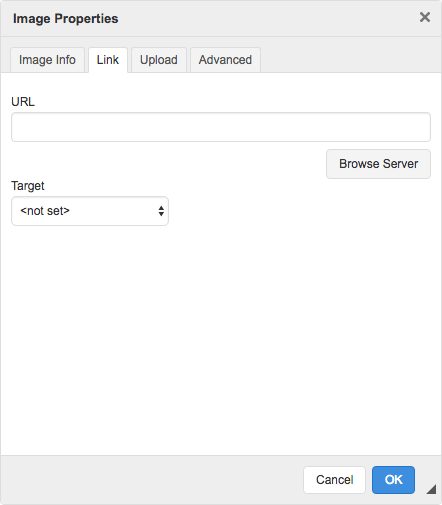Focus the URL text field
This screenshot has width=442, height=505.
221,127
